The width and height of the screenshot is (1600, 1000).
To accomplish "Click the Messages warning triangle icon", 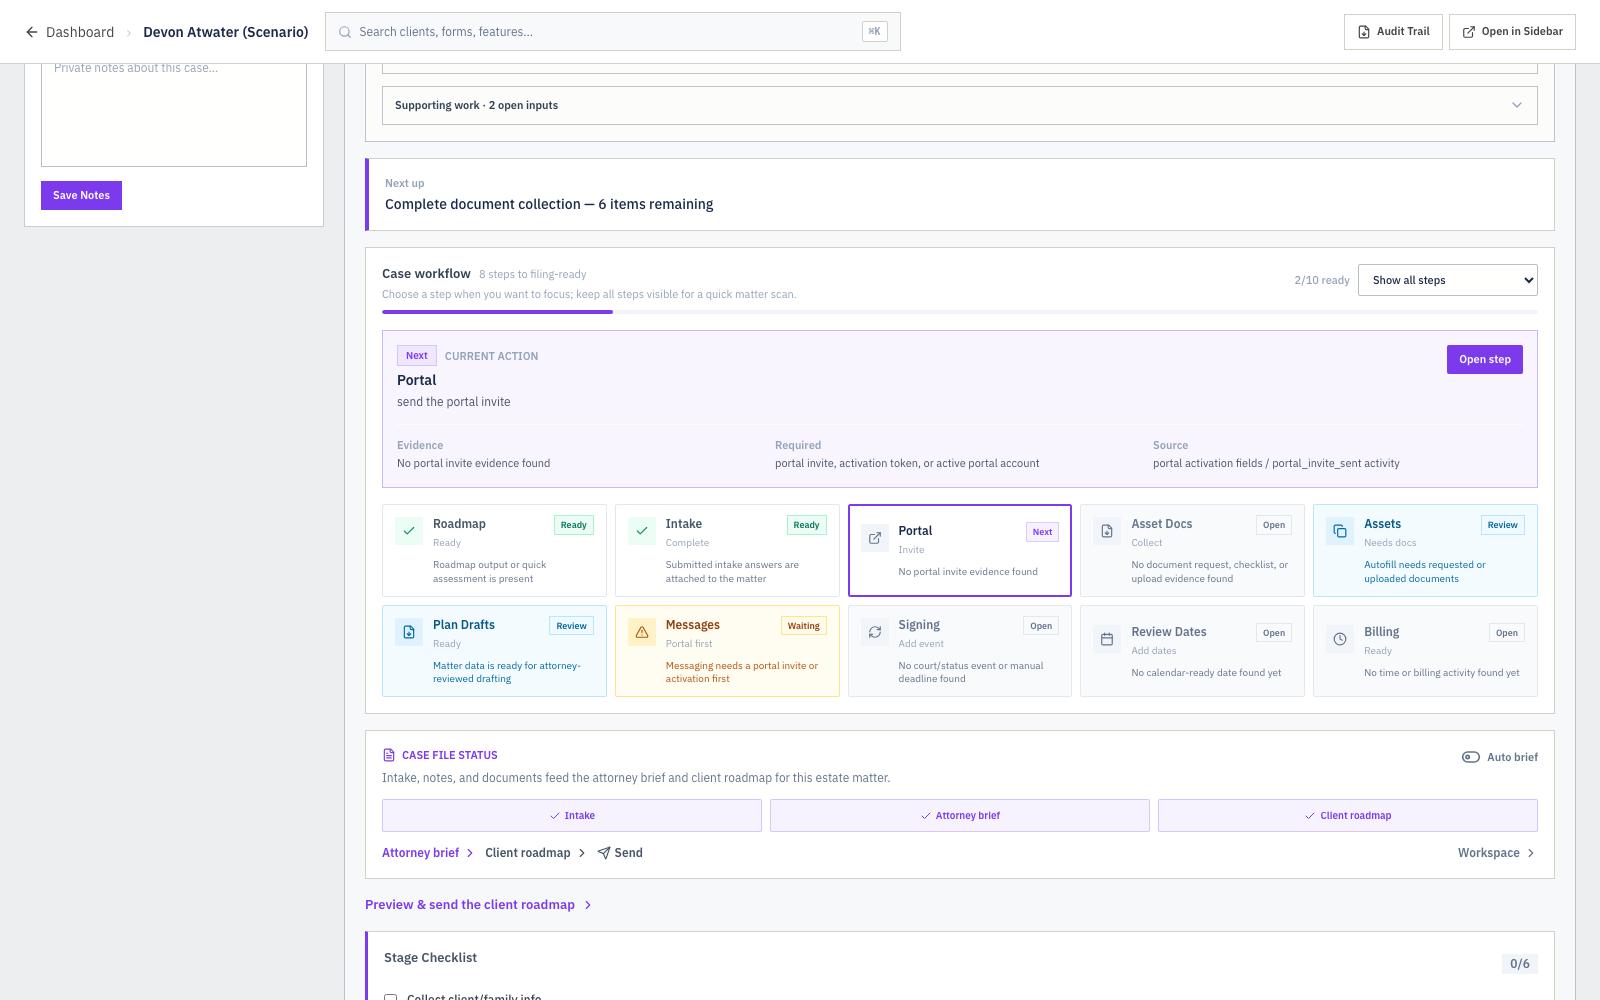I will [642, 632].
